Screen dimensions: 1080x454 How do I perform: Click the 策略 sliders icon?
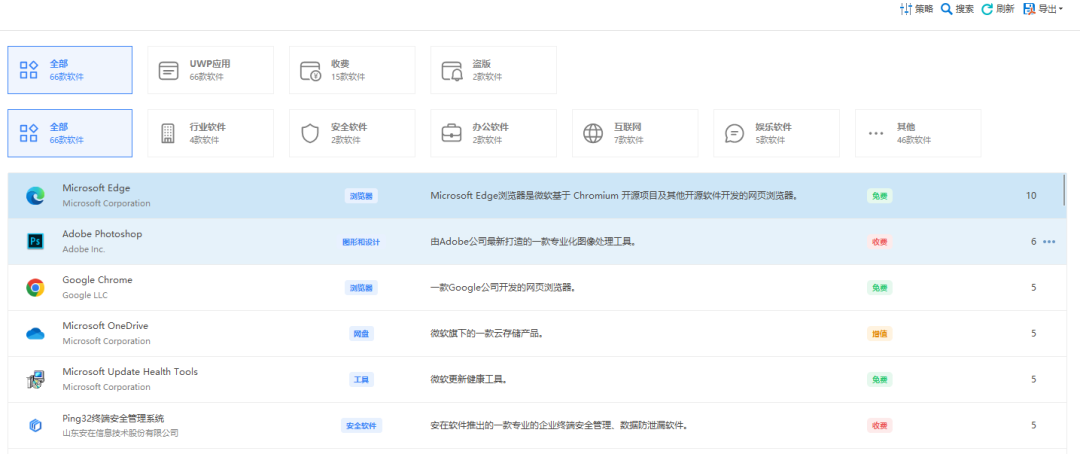906,9
